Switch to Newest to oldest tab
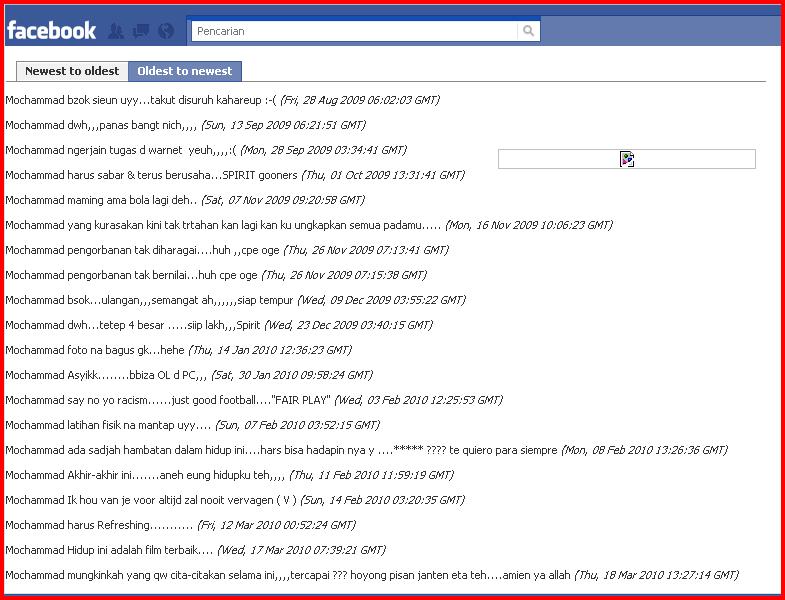 (x=72, y=71)
